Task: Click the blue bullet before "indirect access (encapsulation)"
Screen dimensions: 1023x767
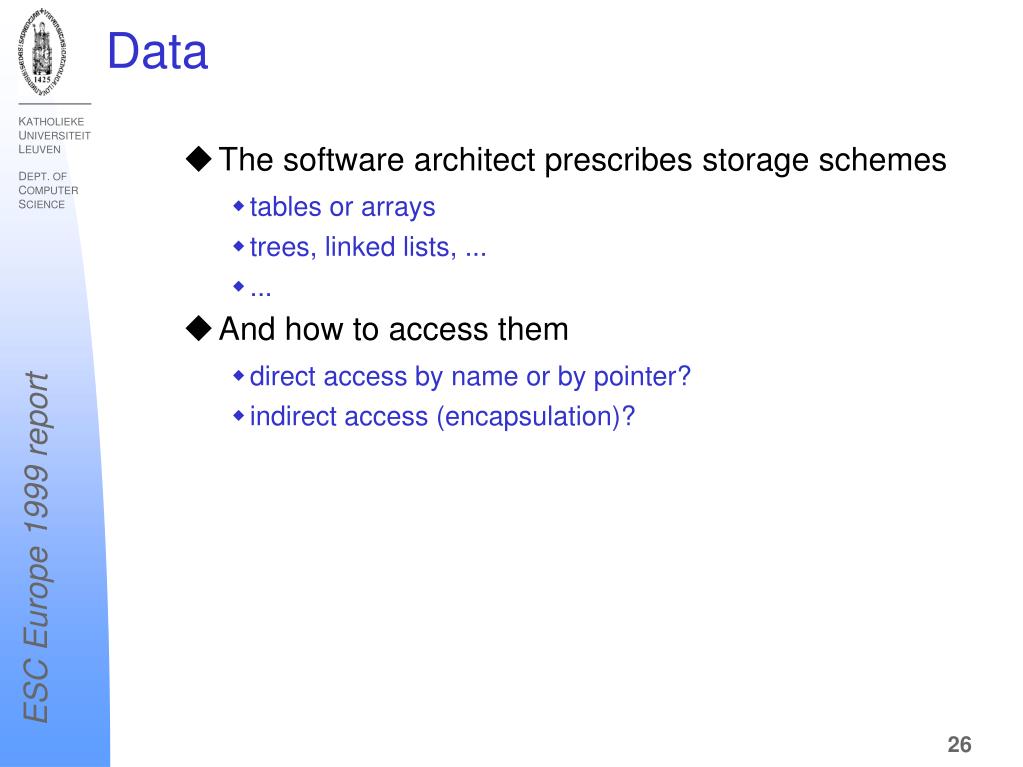Action: click(239, 415)
